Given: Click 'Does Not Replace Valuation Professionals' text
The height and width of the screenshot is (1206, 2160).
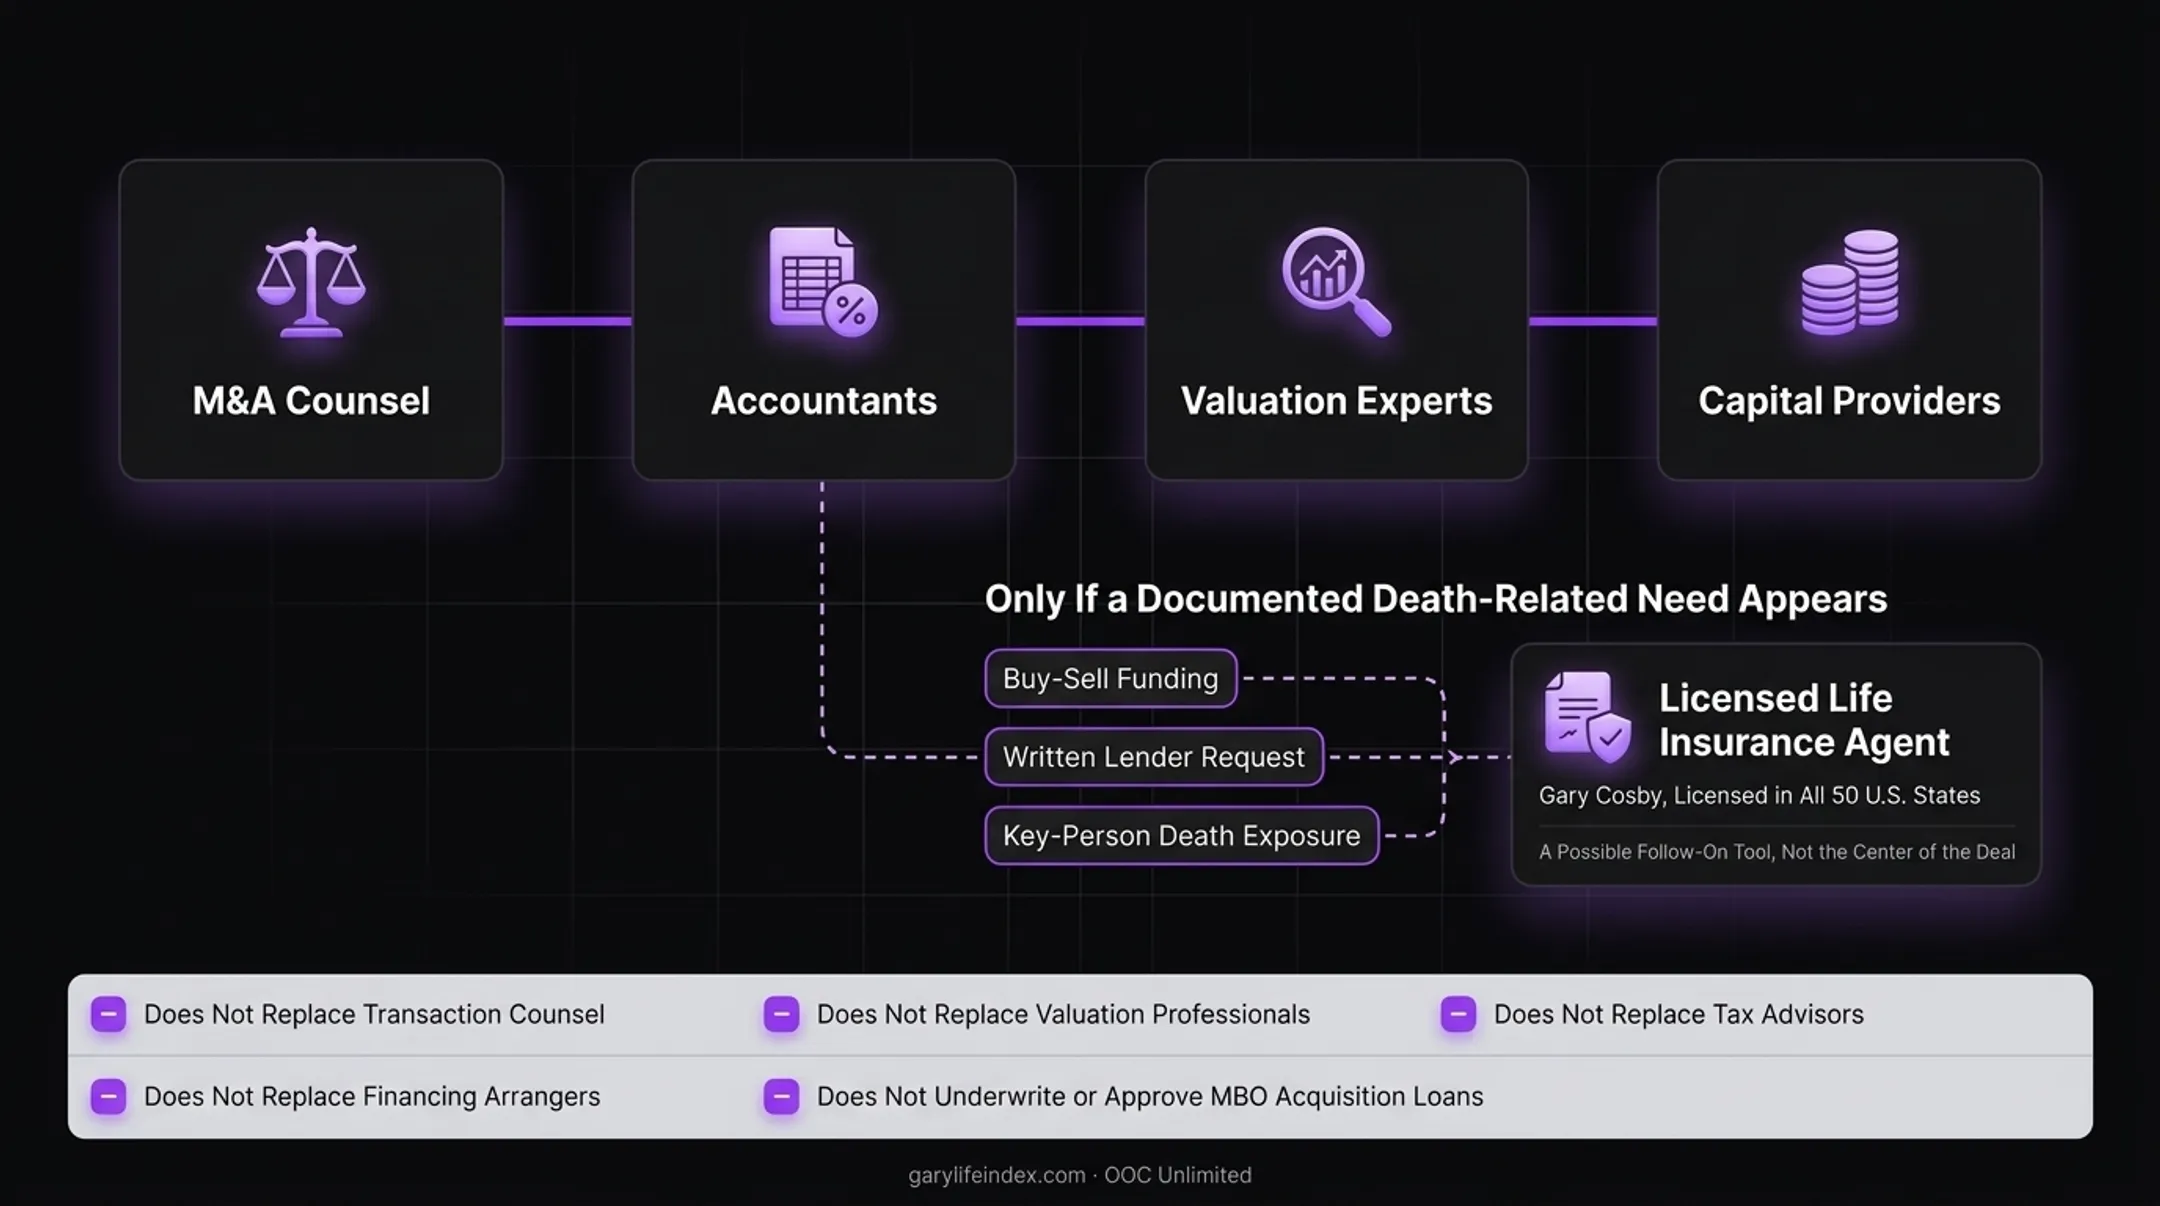Looking at the screenshot, I should (1063, 1014).
